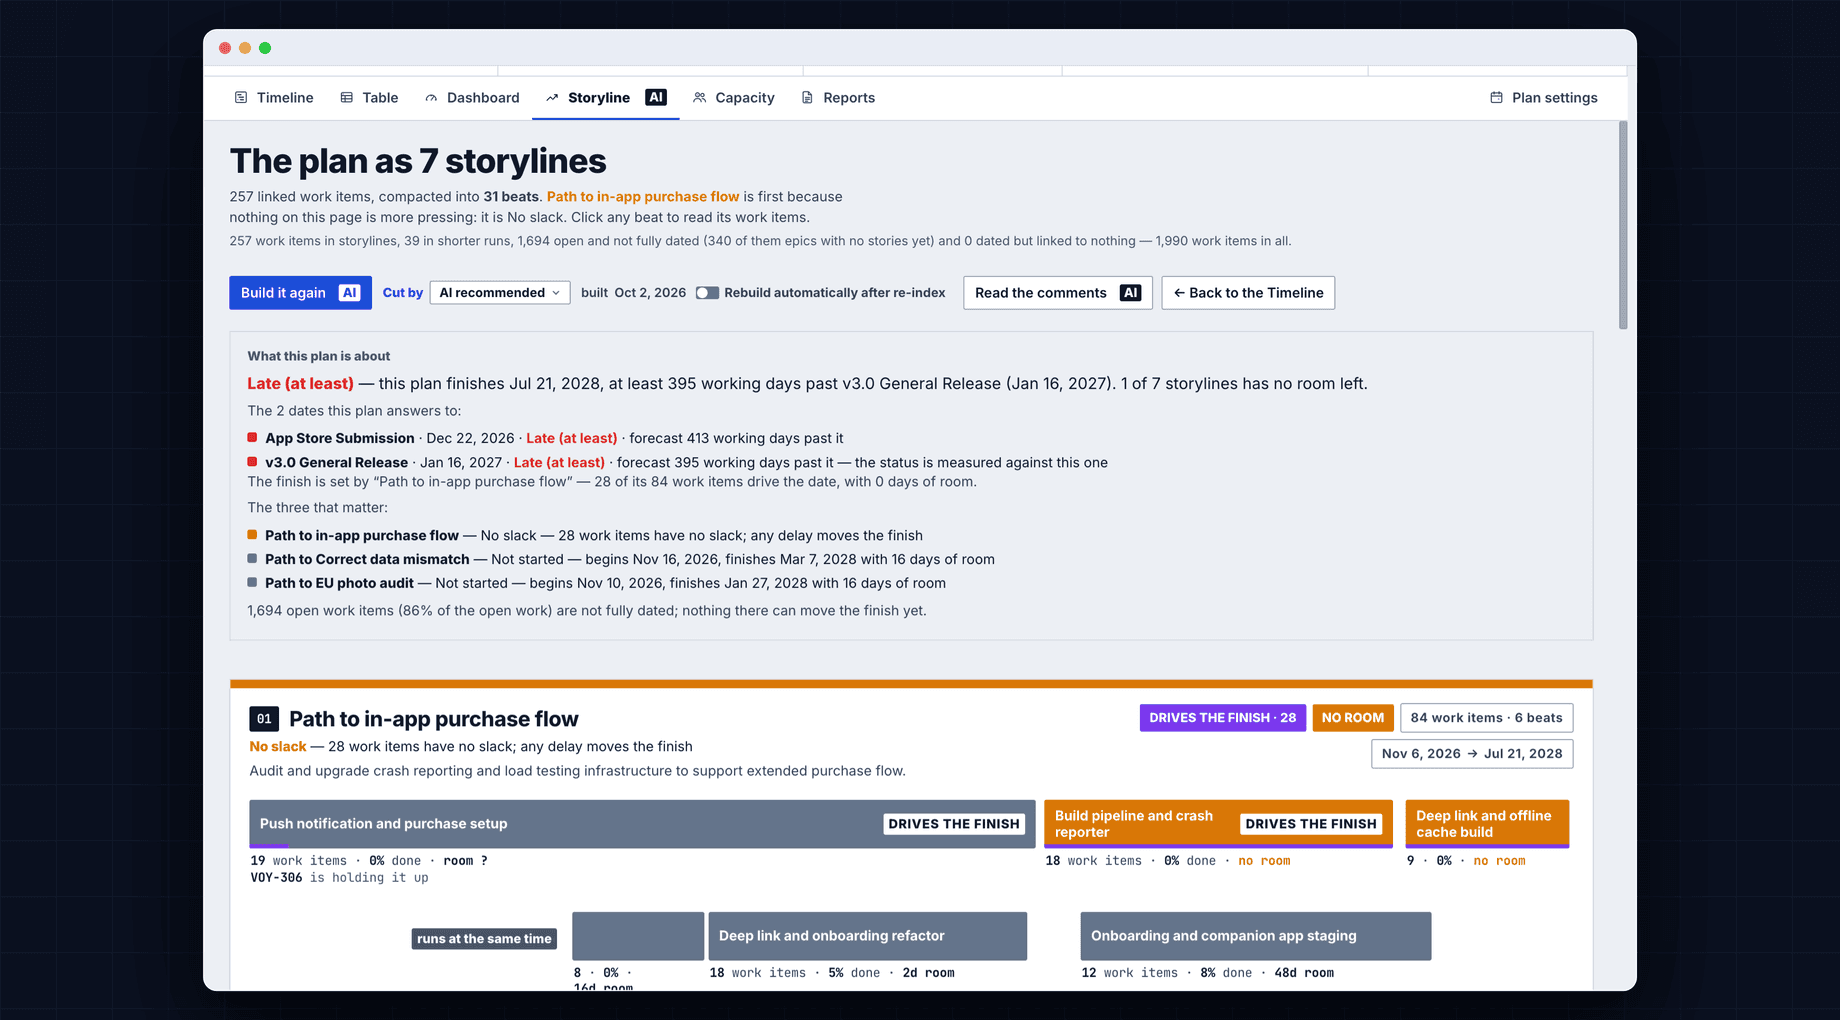The image size is (1840, 1020).
Task: Click v3.0 General Release milestone text
Action: click(336, 463)
